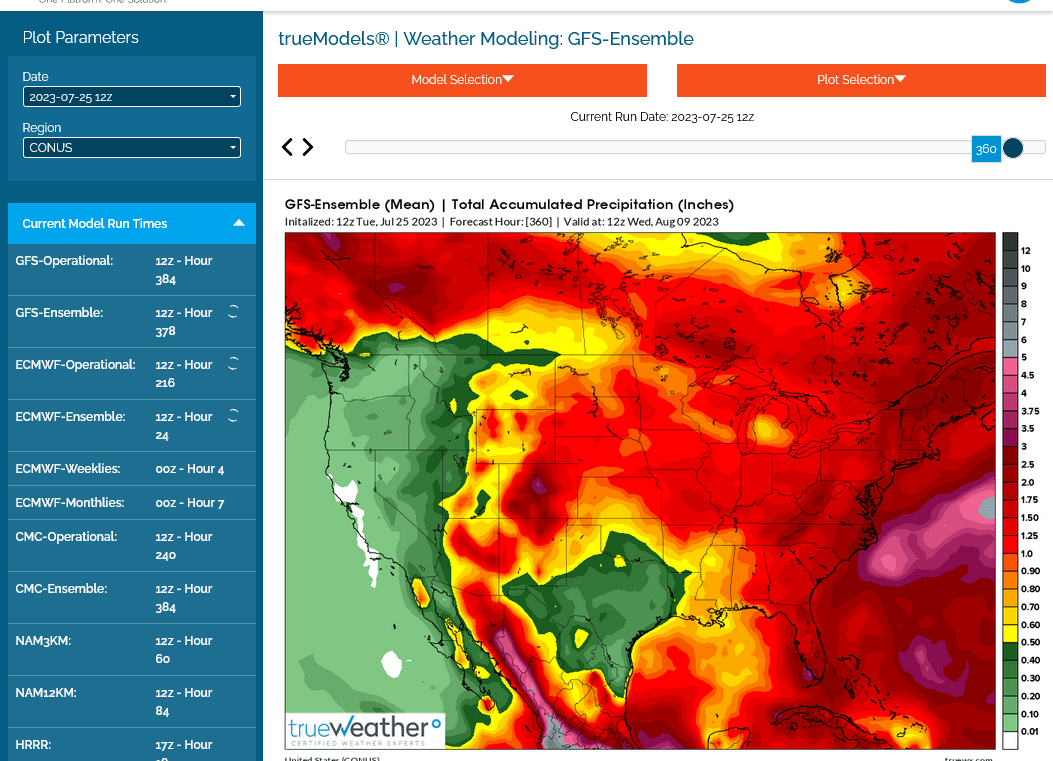This screenshot has width=1053, height=761.
Task: Click the '12z - Hour 84' NAM12KM value
Action: coord(184,701)
